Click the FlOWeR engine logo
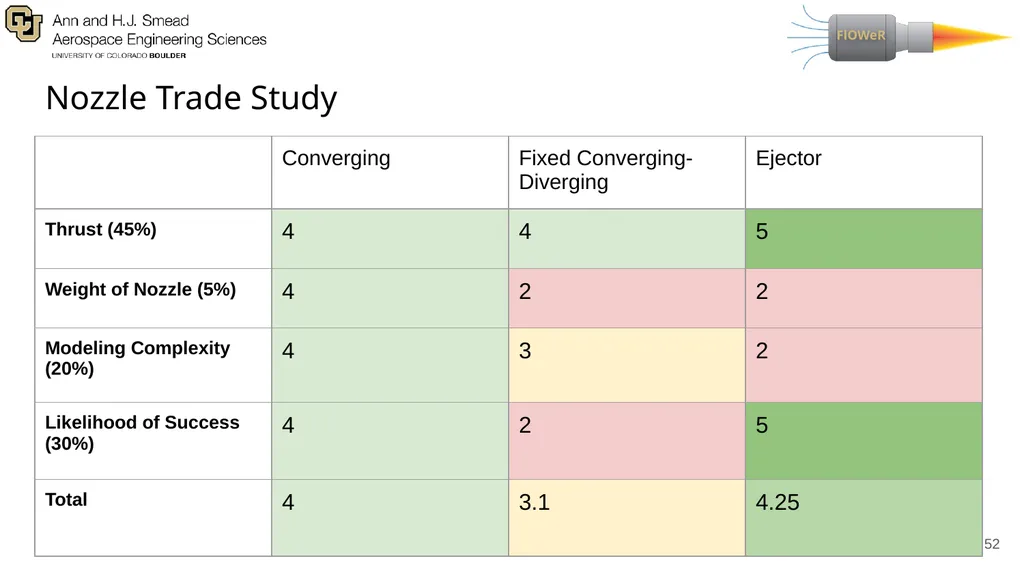Image resolution: width=1024 pixels, height=576 pixels. pyautogui.click(x=899, y=37)
